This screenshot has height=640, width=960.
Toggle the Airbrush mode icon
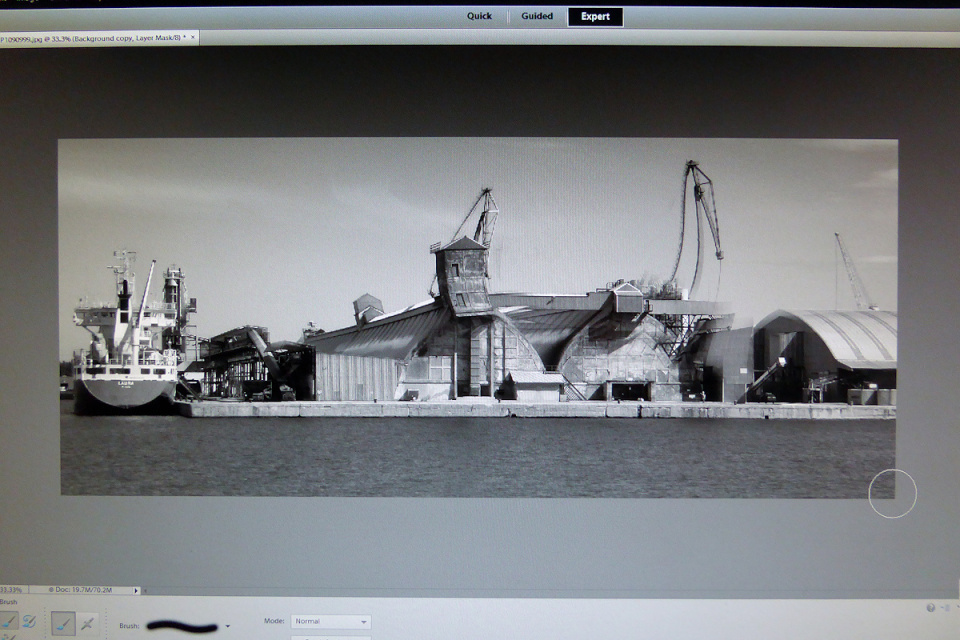tap(88, 623)
